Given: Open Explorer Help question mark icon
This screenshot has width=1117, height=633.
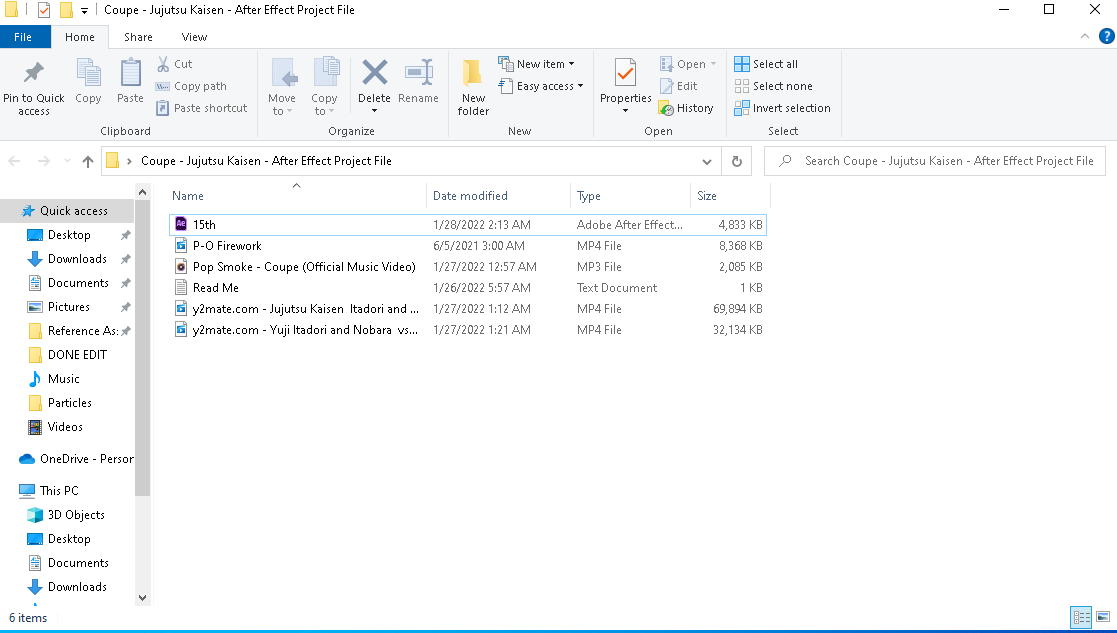Looking at the screenshot, I should click(x=1106, y=36).
